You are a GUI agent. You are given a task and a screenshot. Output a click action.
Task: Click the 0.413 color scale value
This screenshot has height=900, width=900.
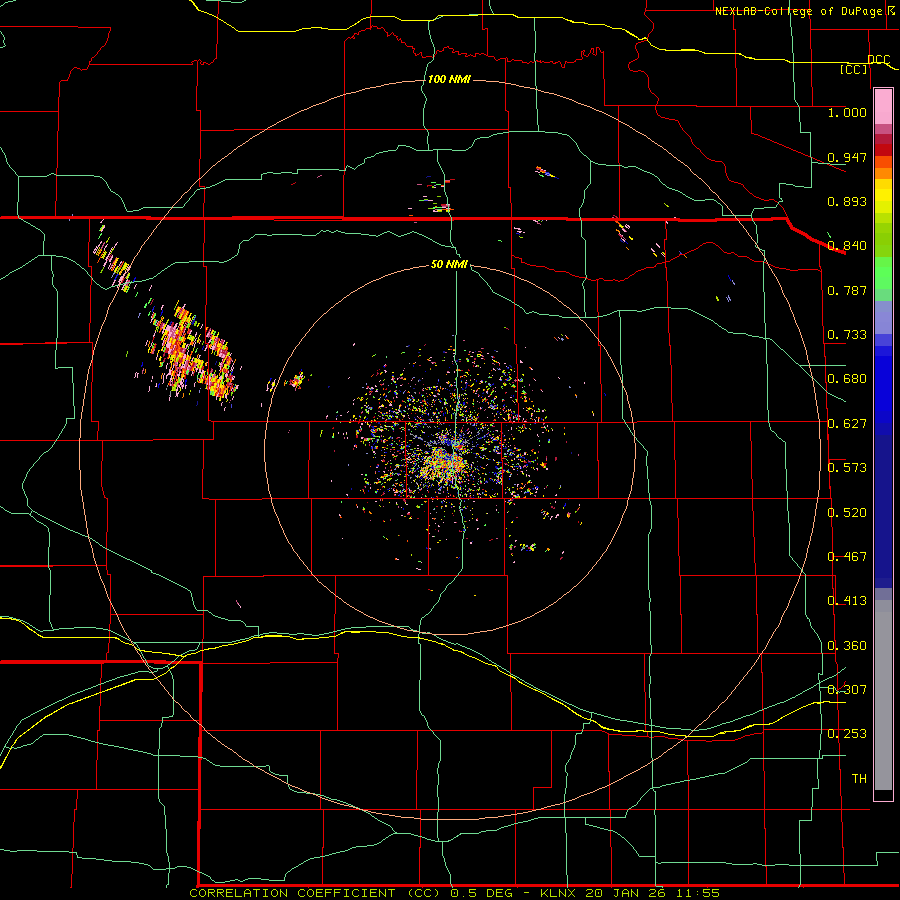click(x=847, y=601)
